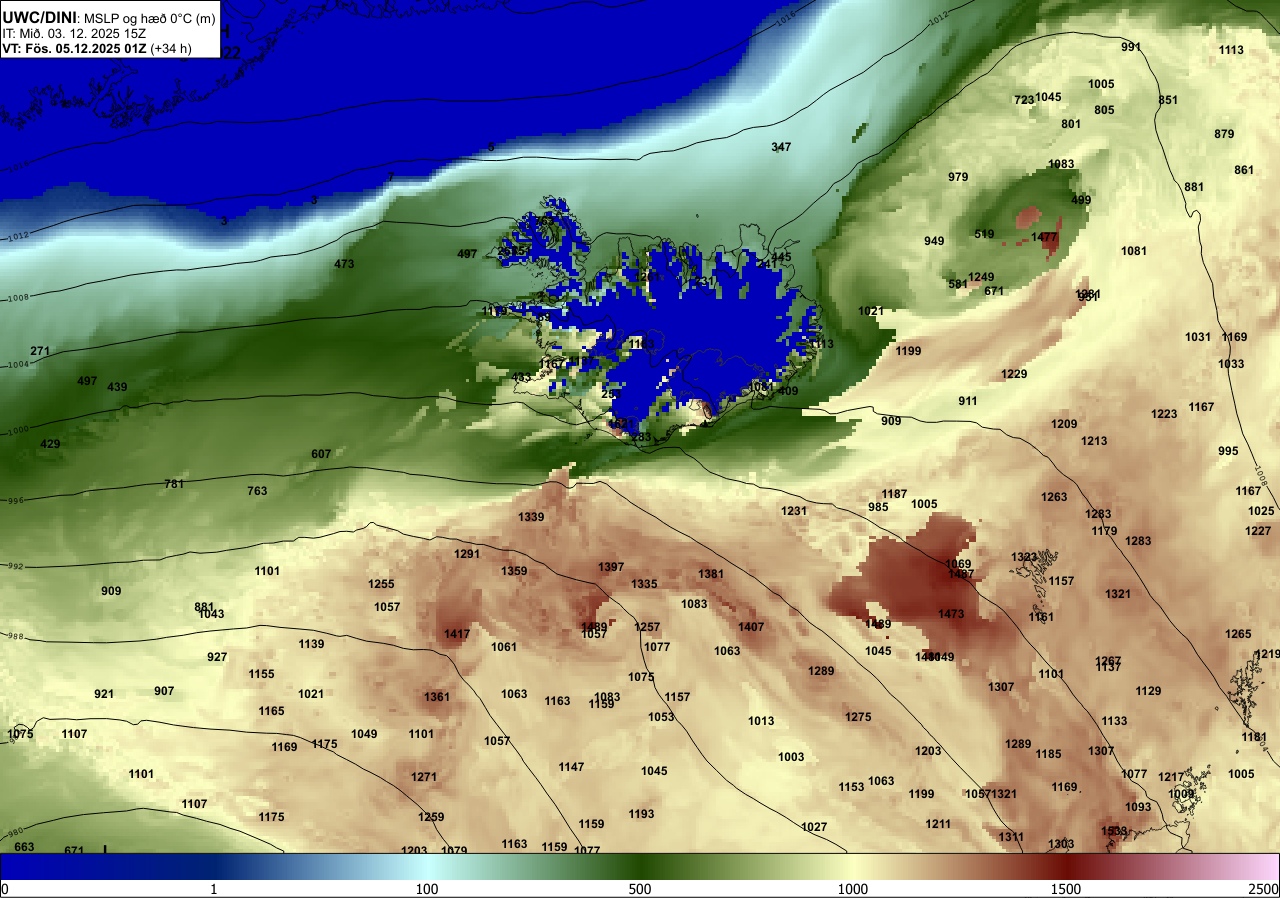Screen dimensions: 1280x898
Task: Click the height value '1339'
Action: coord(532,517)
